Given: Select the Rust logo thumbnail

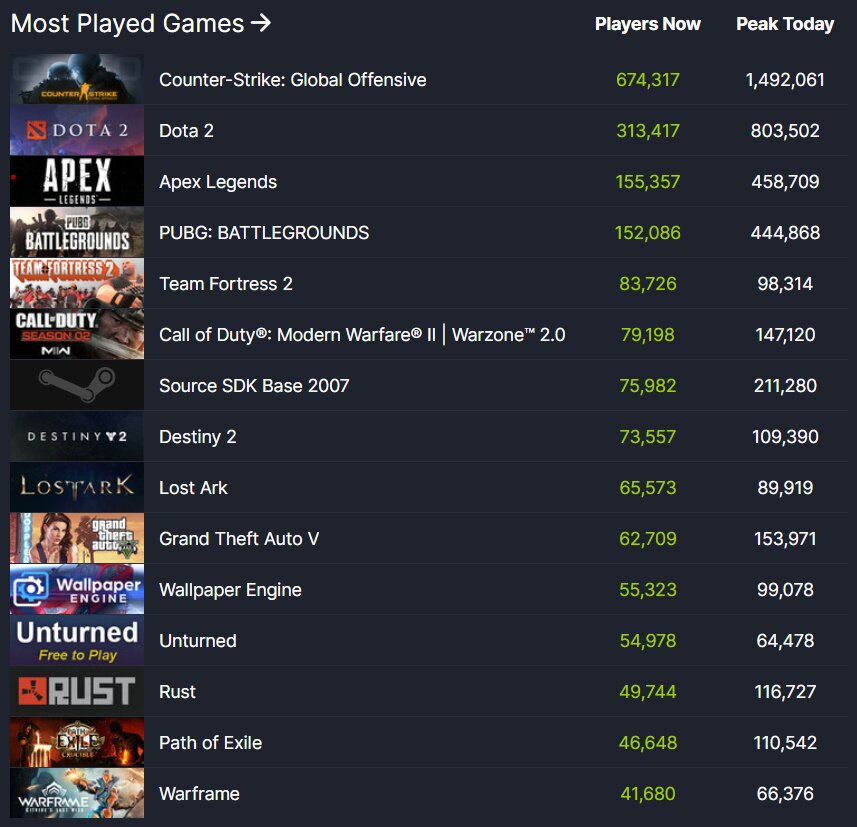Looking at the screenshot, I should [77, 692].
